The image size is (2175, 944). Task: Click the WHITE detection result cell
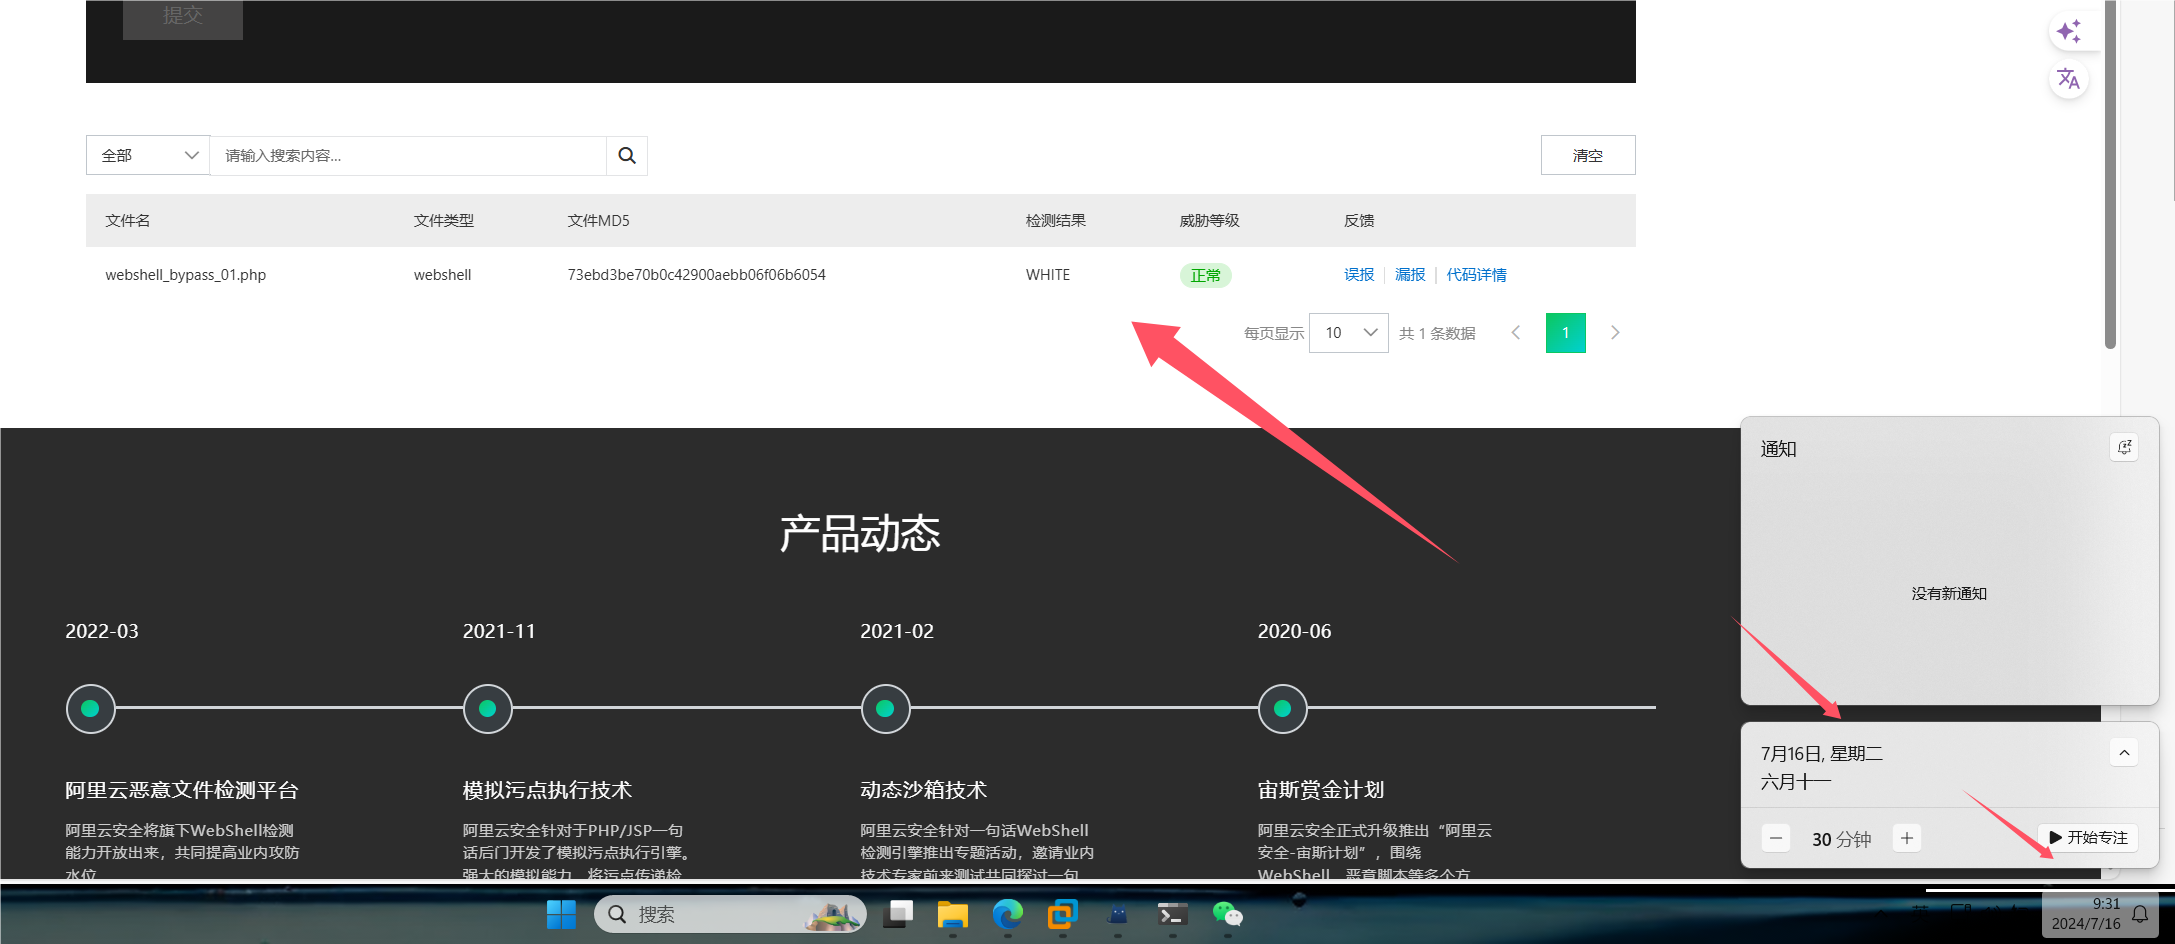pyautogui.click(x=1048, y=275)
